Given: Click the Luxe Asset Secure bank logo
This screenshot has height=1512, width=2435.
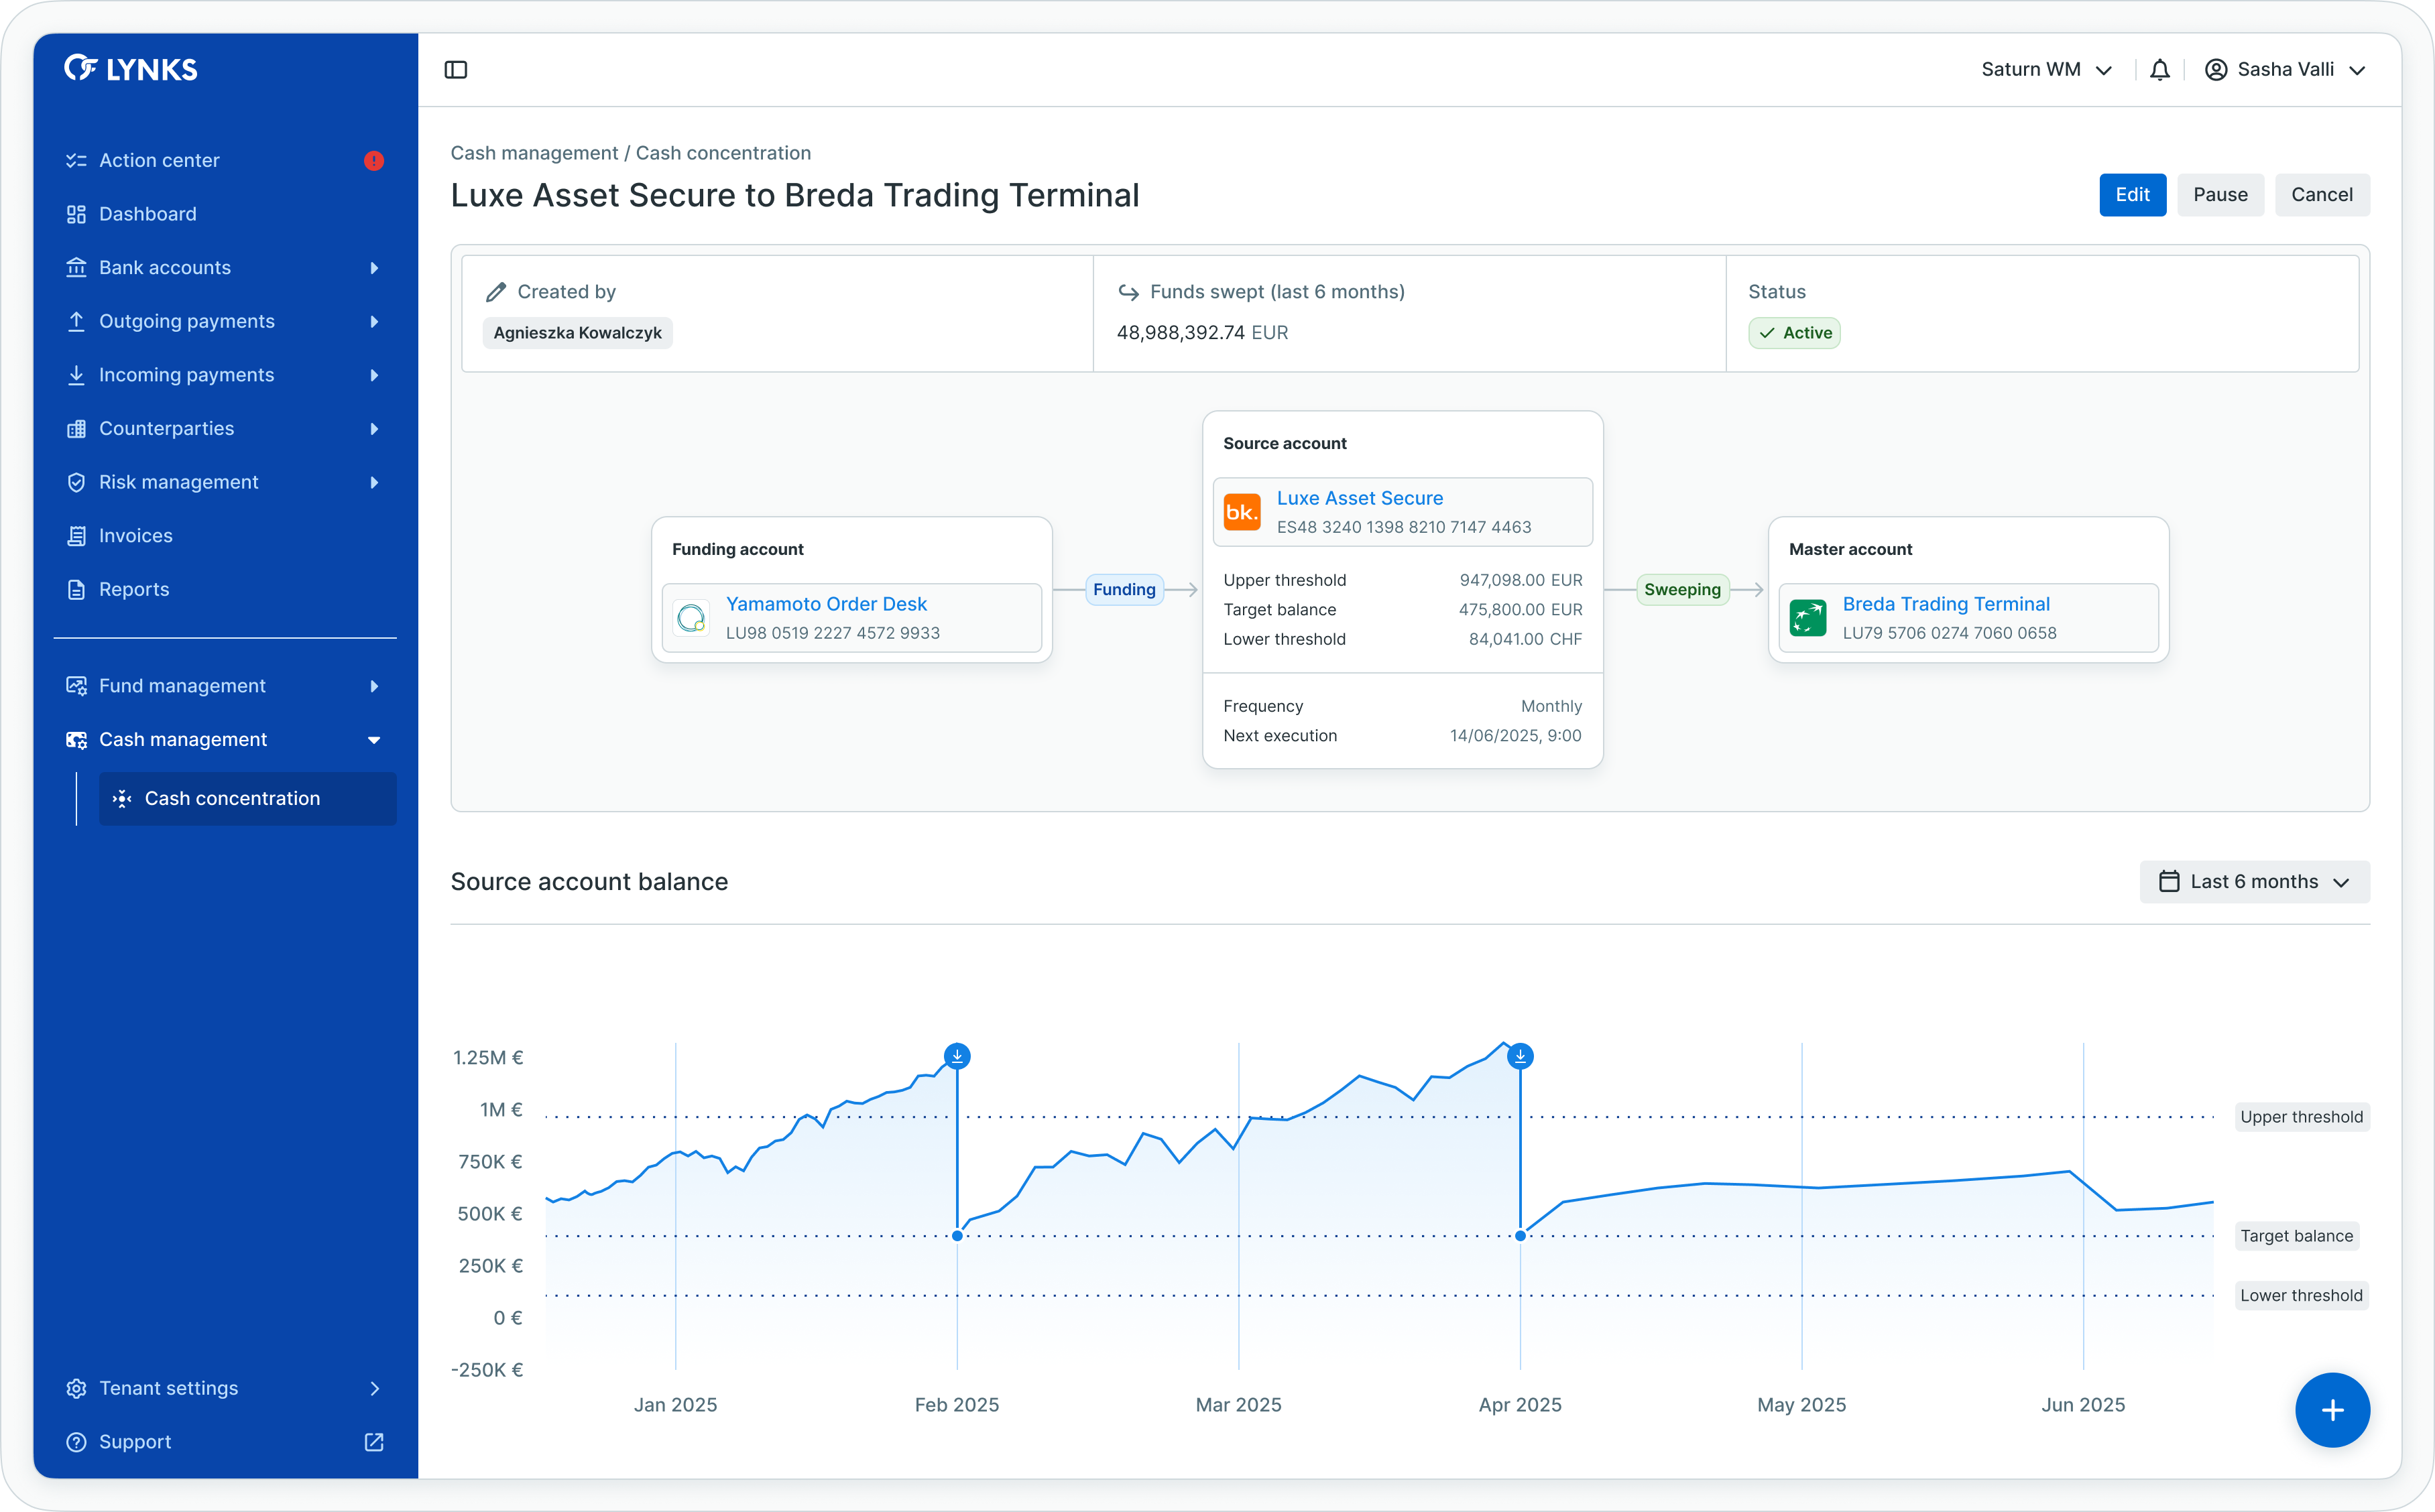Looking at the screenshot, I should point(1243,512).
